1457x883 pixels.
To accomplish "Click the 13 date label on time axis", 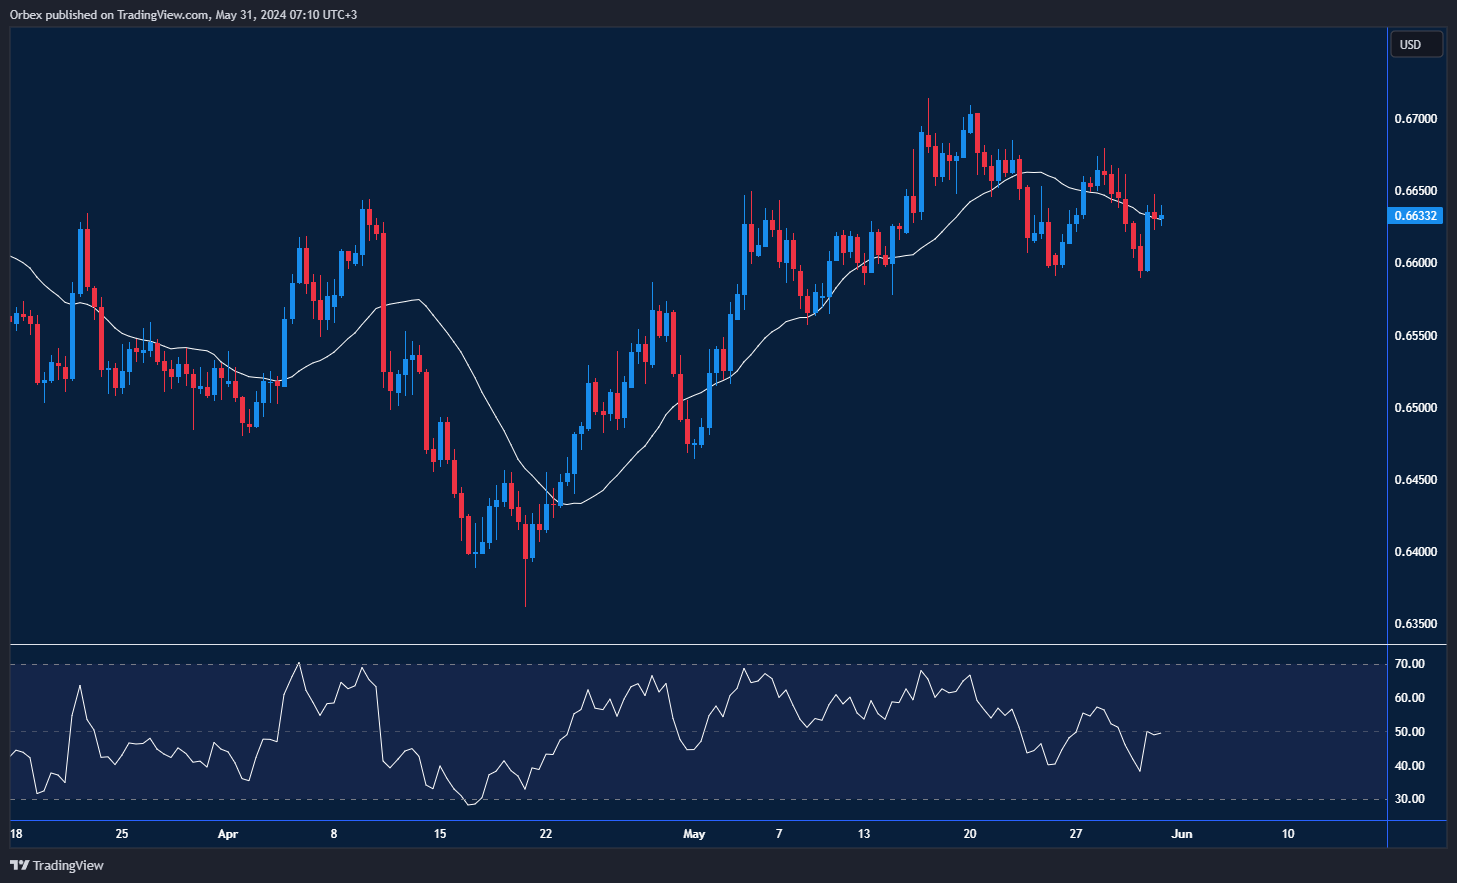I will pos(864,834).
